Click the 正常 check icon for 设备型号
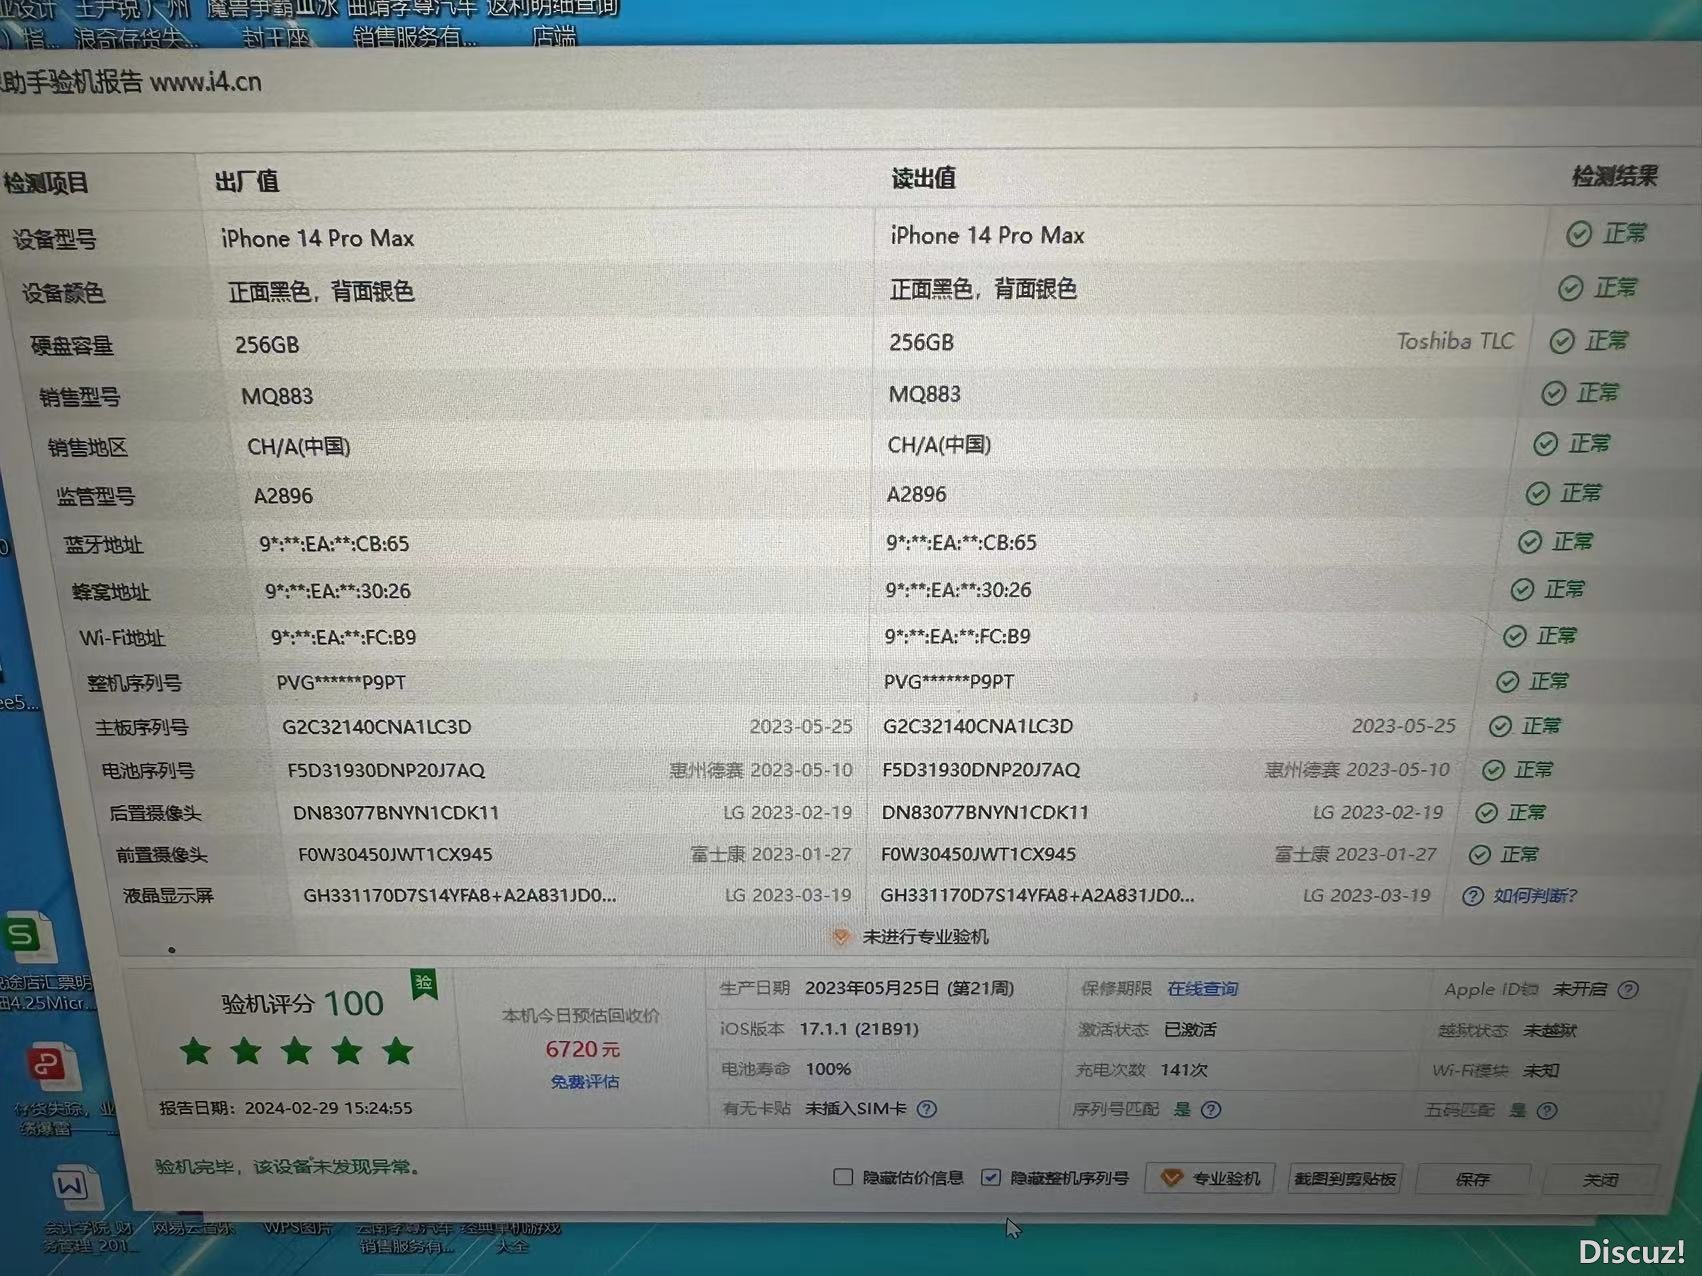Screen dimensions: 1702x1276 coord(1579,234)
